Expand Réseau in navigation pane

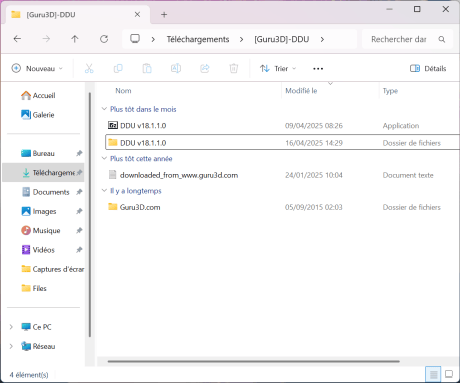coord(11,346)
